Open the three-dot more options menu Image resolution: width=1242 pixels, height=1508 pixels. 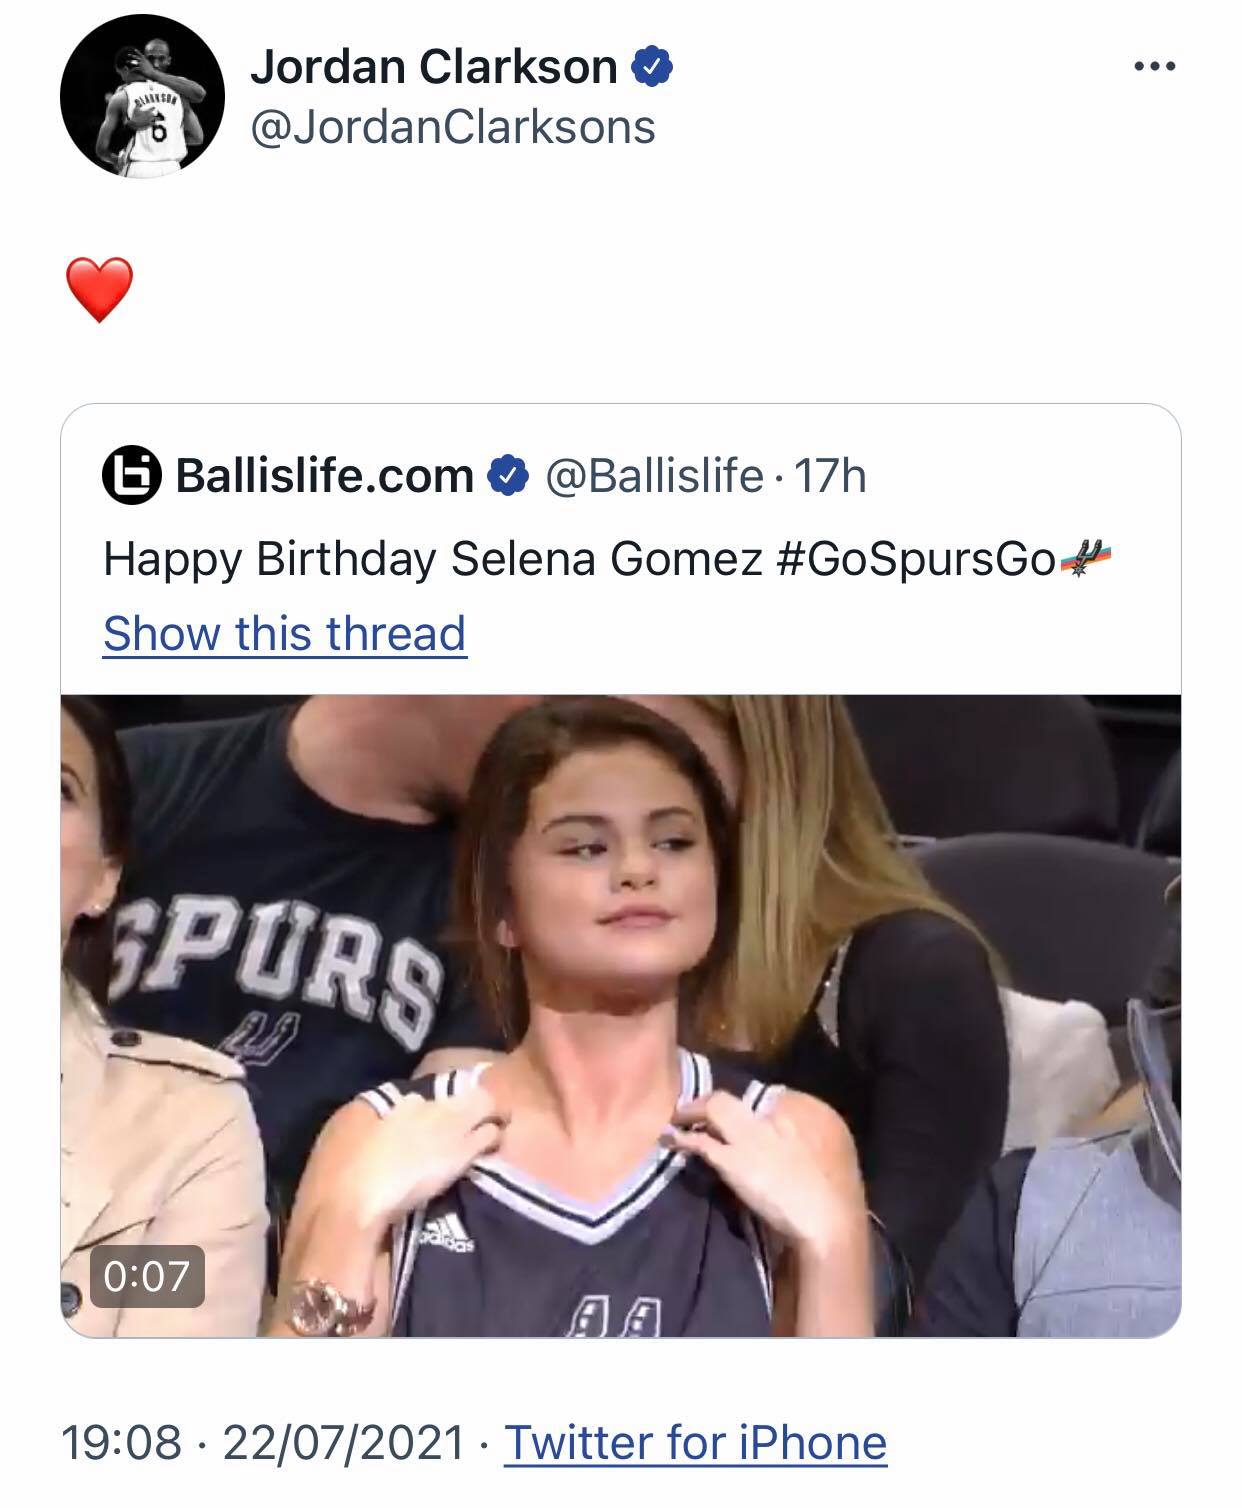pyautogui.click(x=1156, y=67)
